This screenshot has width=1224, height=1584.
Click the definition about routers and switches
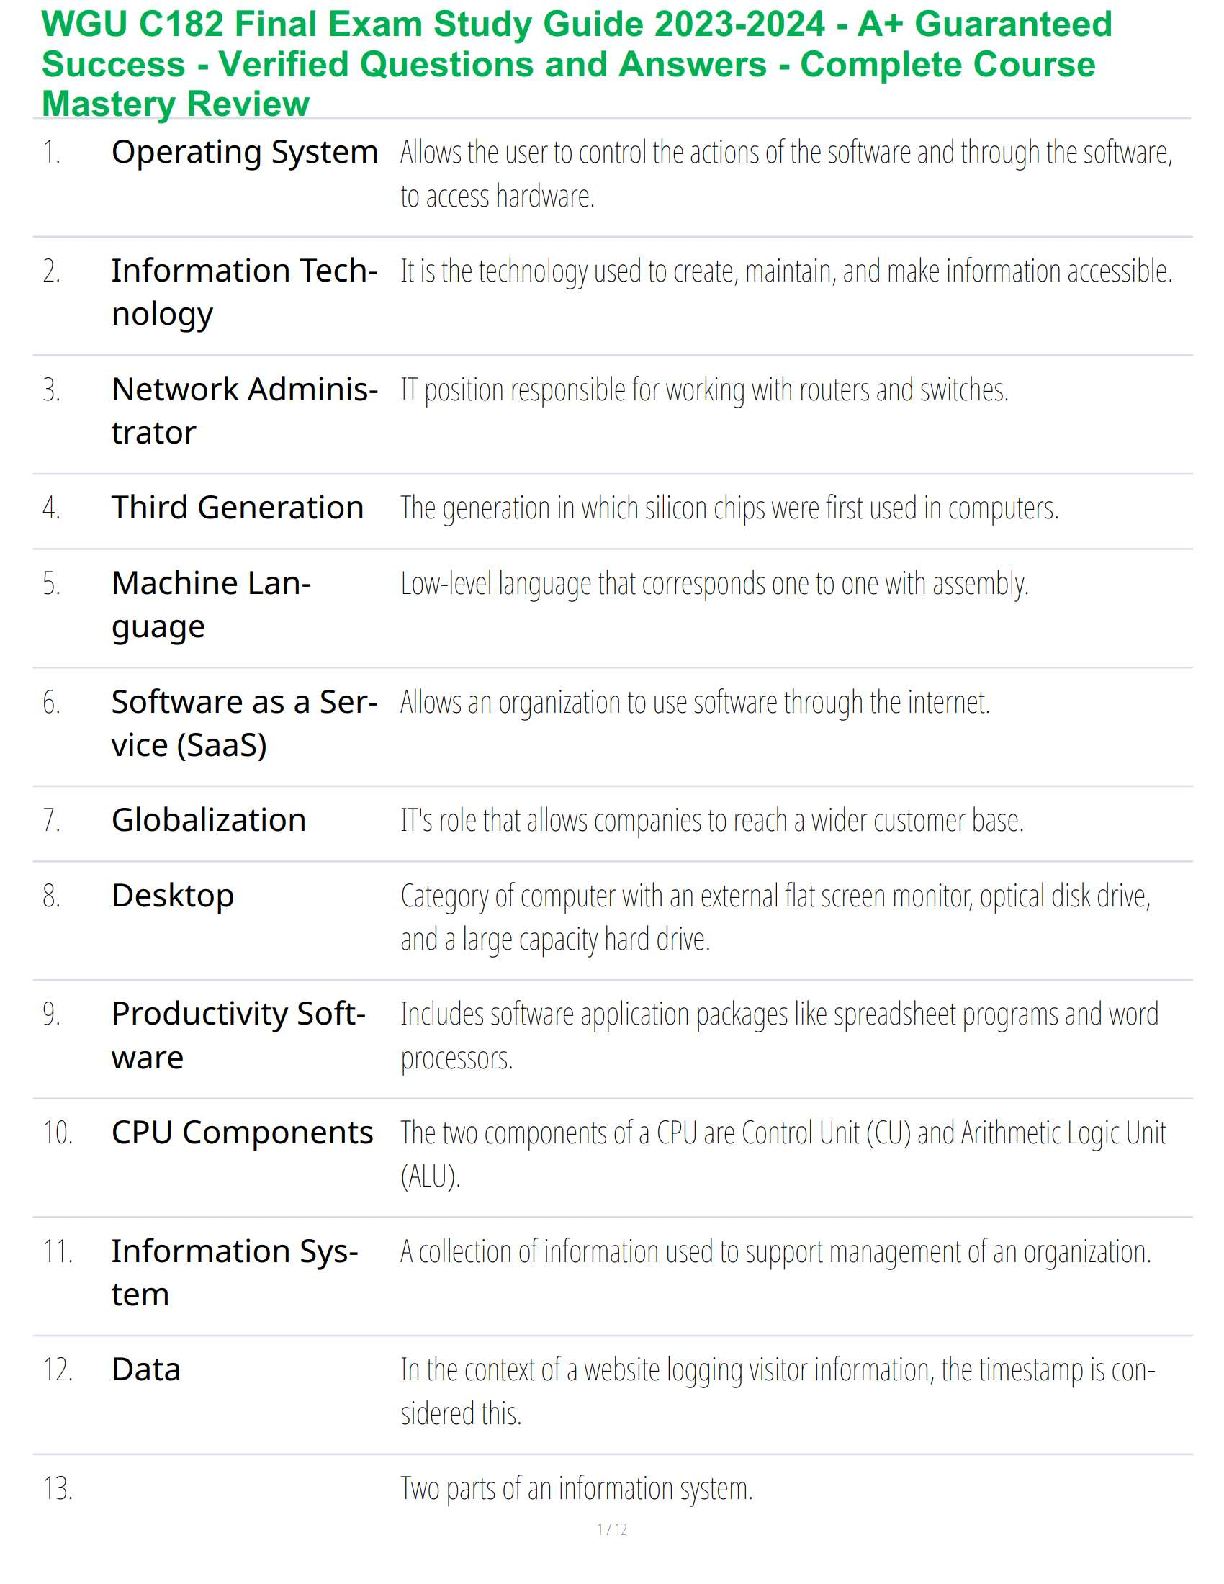tap(704, 390)
